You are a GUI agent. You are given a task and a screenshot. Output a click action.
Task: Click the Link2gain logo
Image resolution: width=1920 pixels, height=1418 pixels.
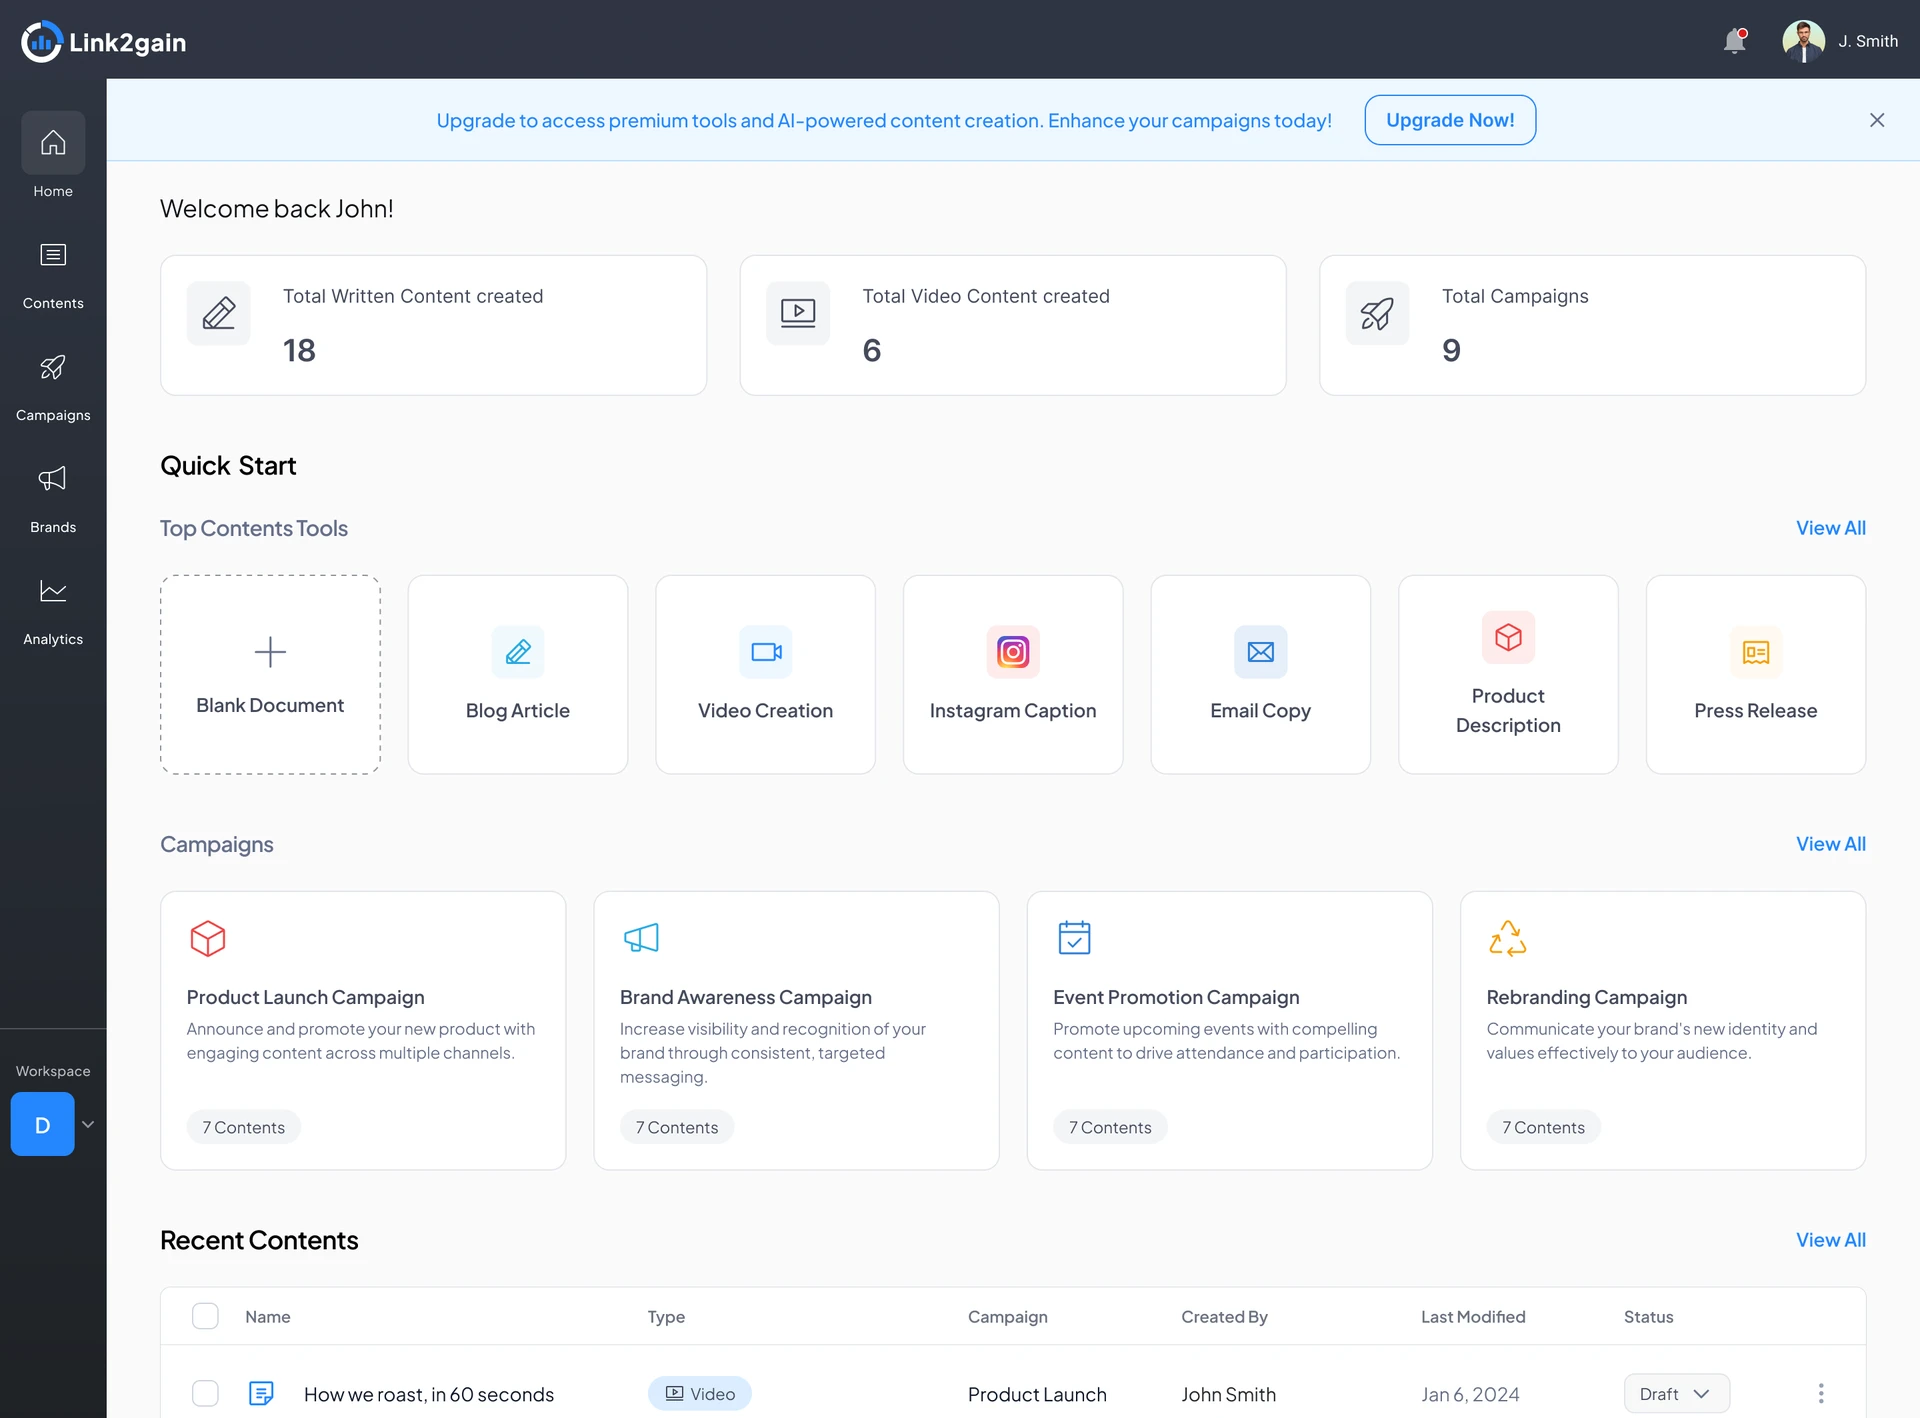tap(104, 42)
